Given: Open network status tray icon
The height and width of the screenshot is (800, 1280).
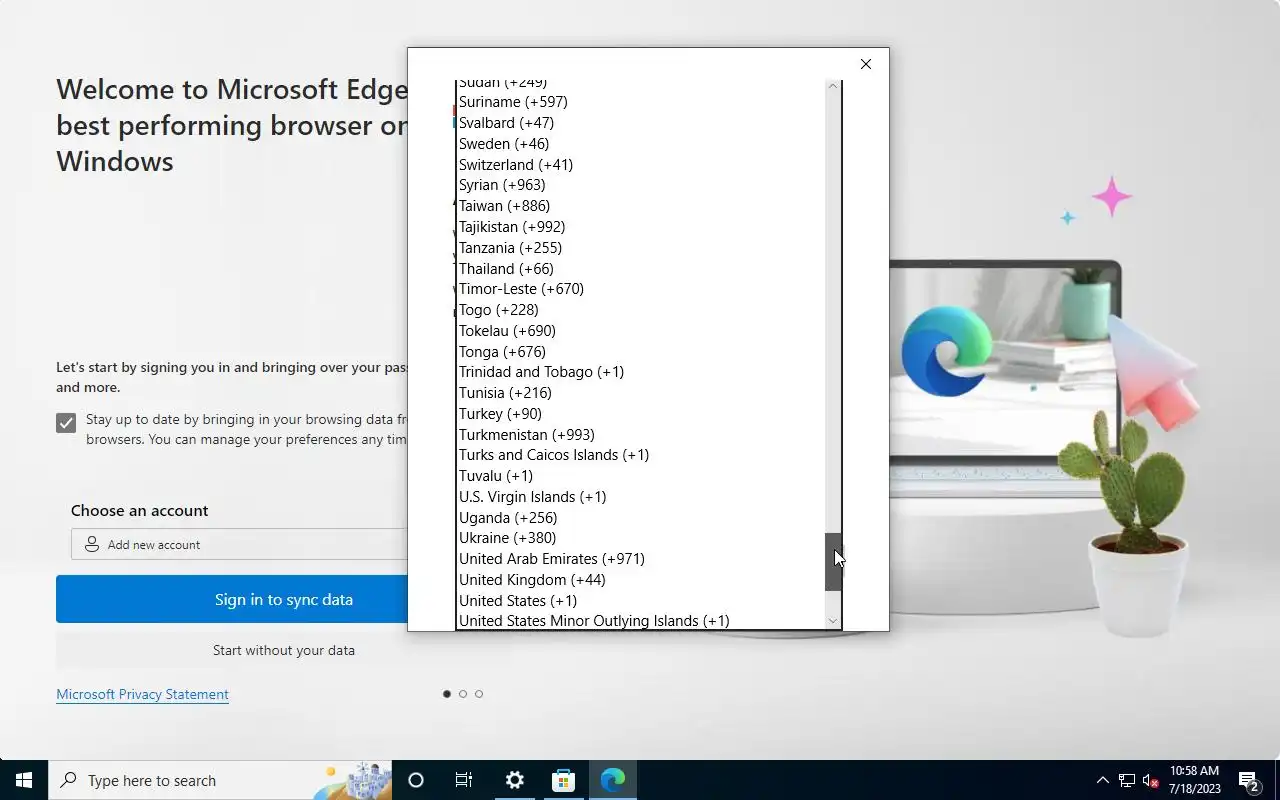Looking at the screenshot, I should 1127,780.
